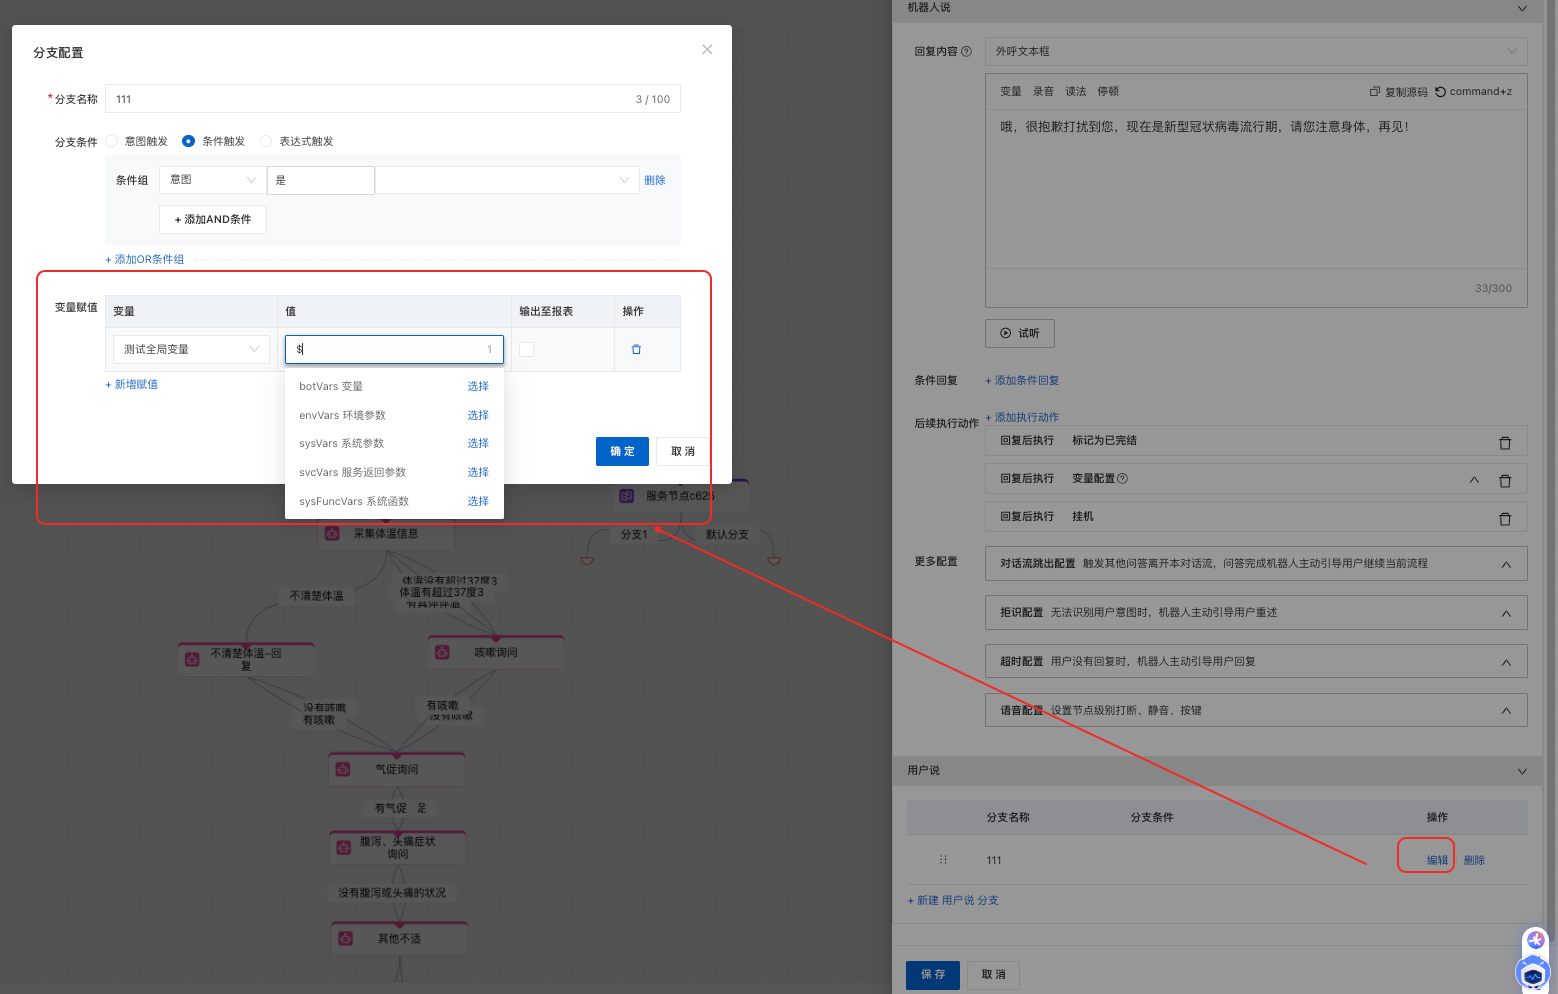Select the 其他不适 node icon on canvas
Viewport: 1558px width, 994px height.
(345, 938)
